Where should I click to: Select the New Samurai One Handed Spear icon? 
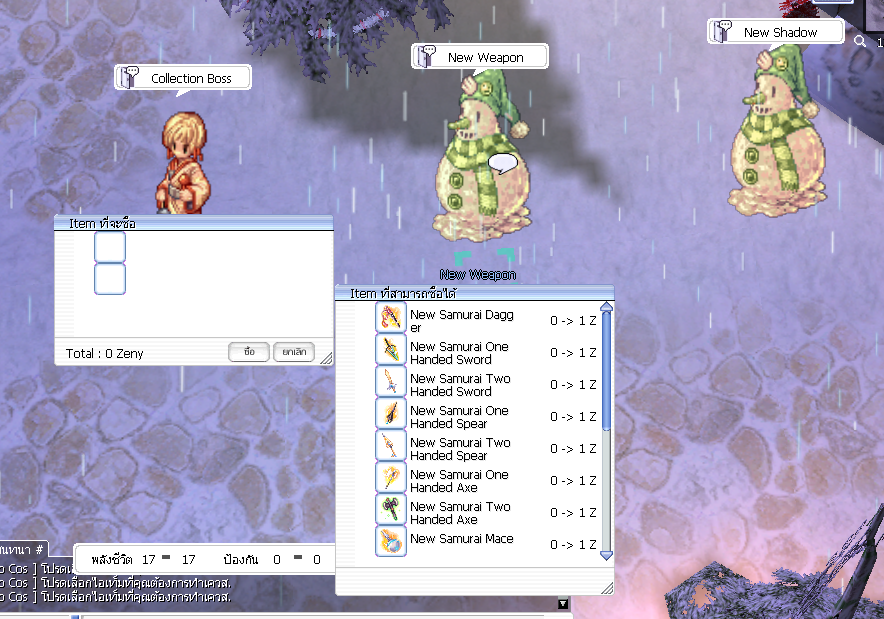[390, 413]
